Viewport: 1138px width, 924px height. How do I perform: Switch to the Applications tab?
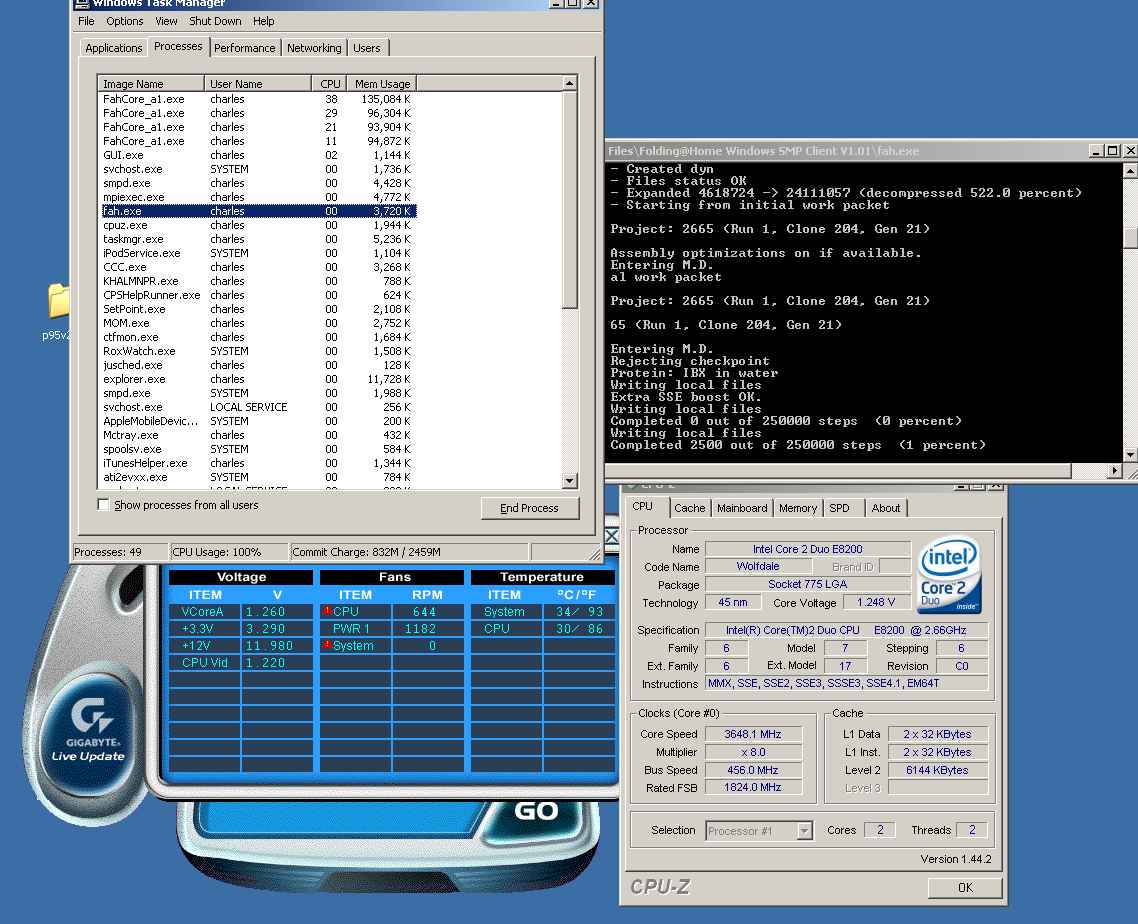(113, 48)
